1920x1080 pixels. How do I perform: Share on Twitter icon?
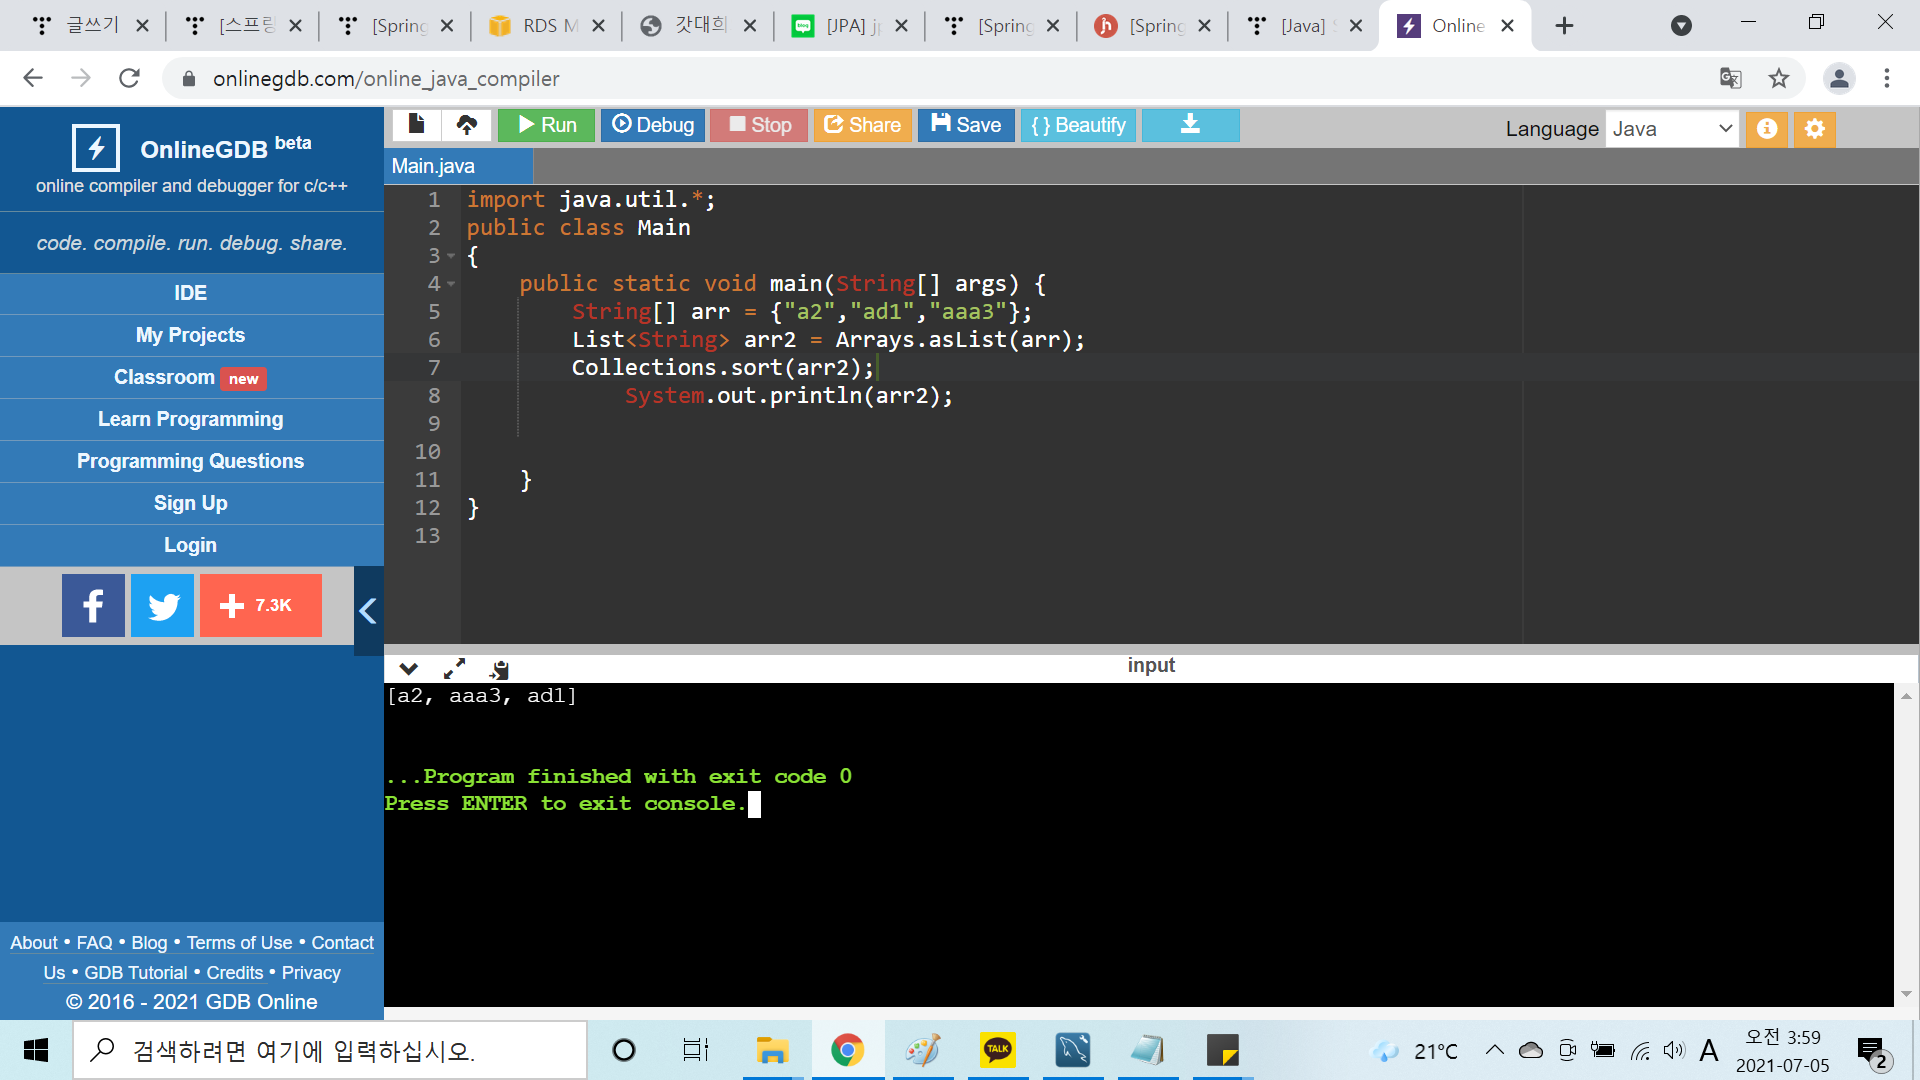[162, 605]
